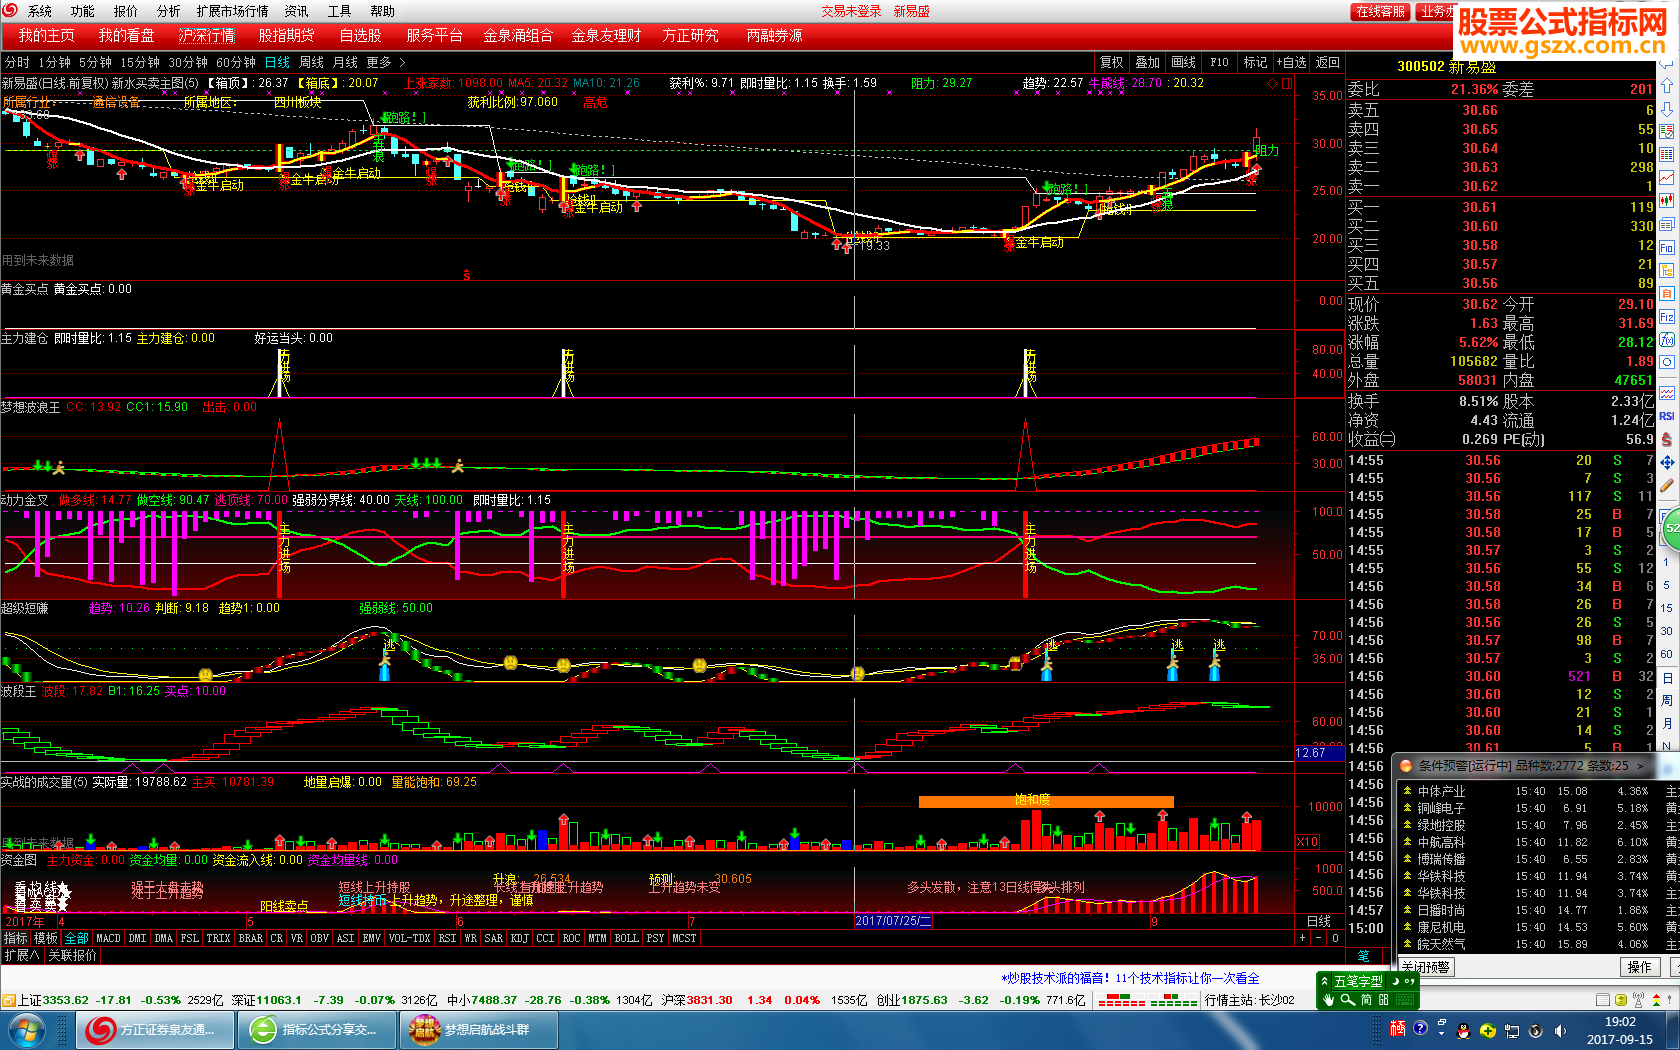Click the blue move-arrows sidebar icon
Screen dimensions: 1680x1050
(1667, 463)
